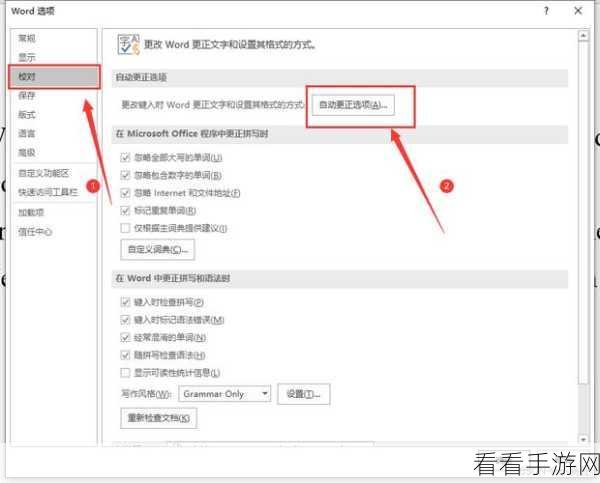
Task: Open the 保存 (Save) category
Action: 27,95
